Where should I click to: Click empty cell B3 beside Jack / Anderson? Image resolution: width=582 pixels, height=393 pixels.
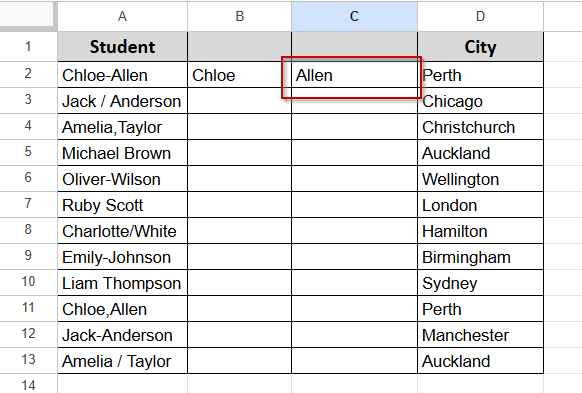240,101
